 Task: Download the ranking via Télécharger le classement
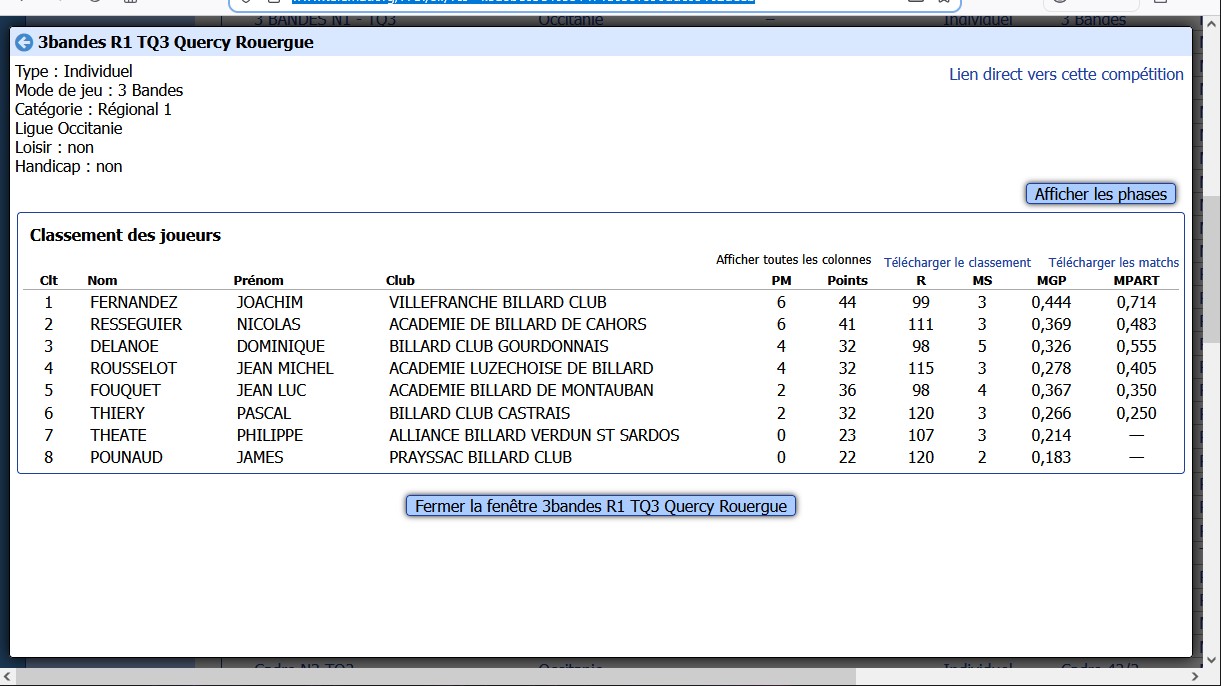(x=956, y=262)
